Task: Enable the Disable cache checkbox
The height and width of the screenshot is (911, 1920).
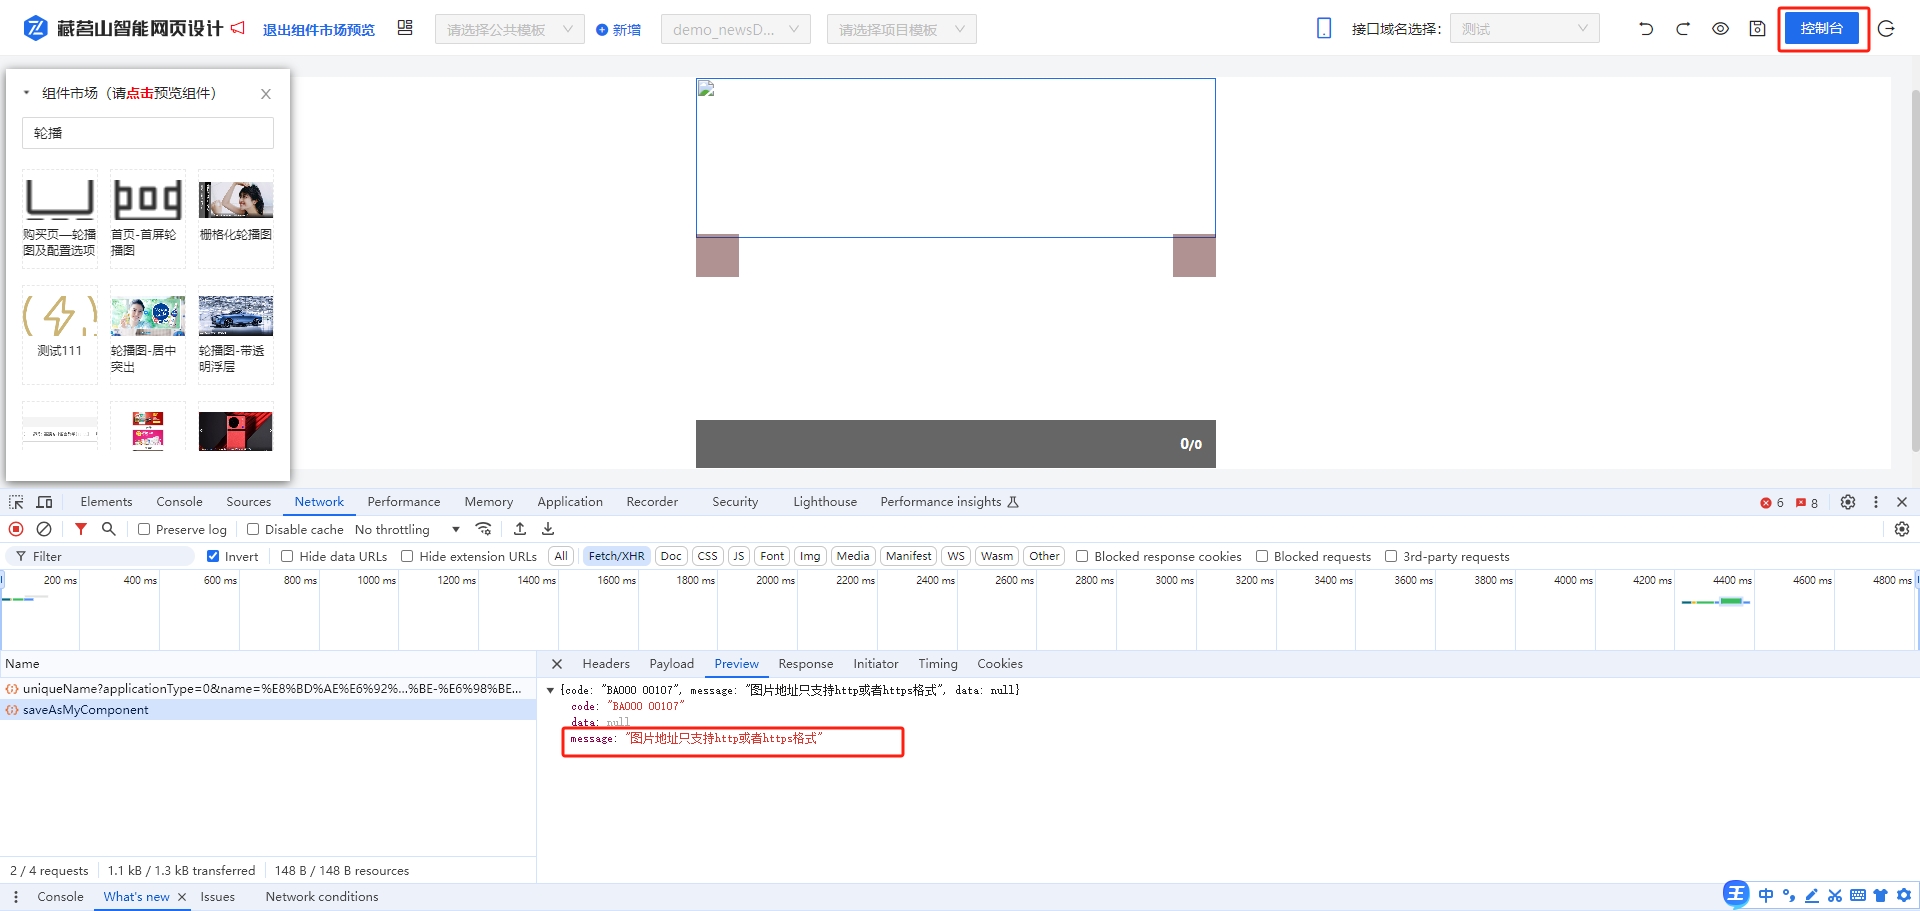Action: (253, 529)
